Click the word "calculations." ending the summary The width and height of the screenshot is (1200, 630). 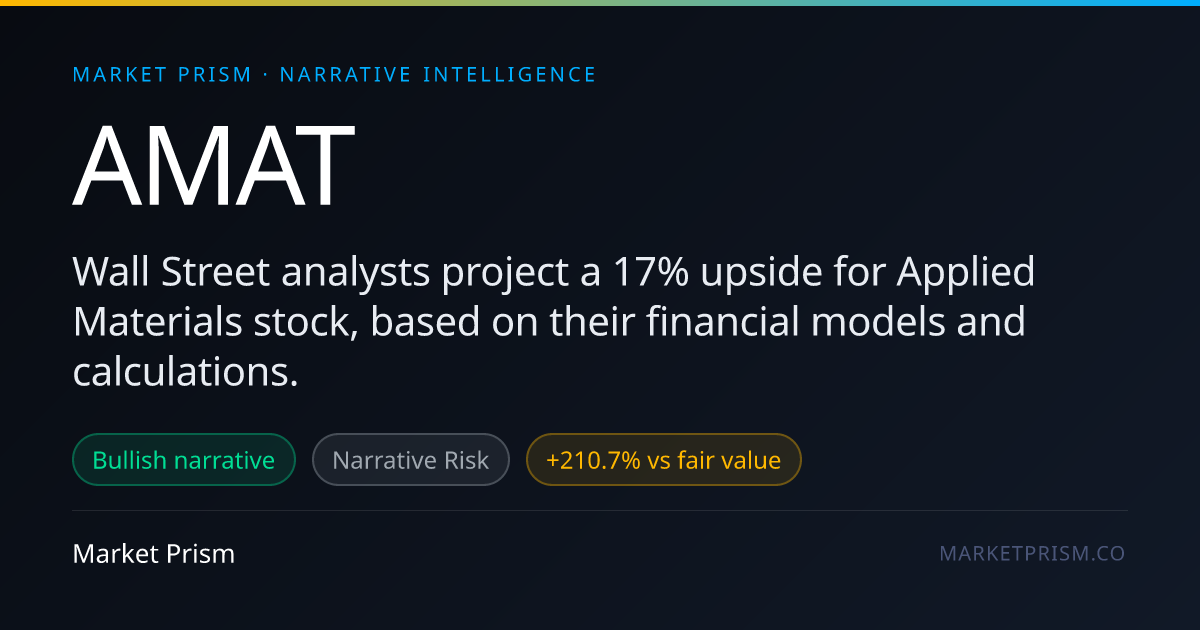(x=186, y=372)
